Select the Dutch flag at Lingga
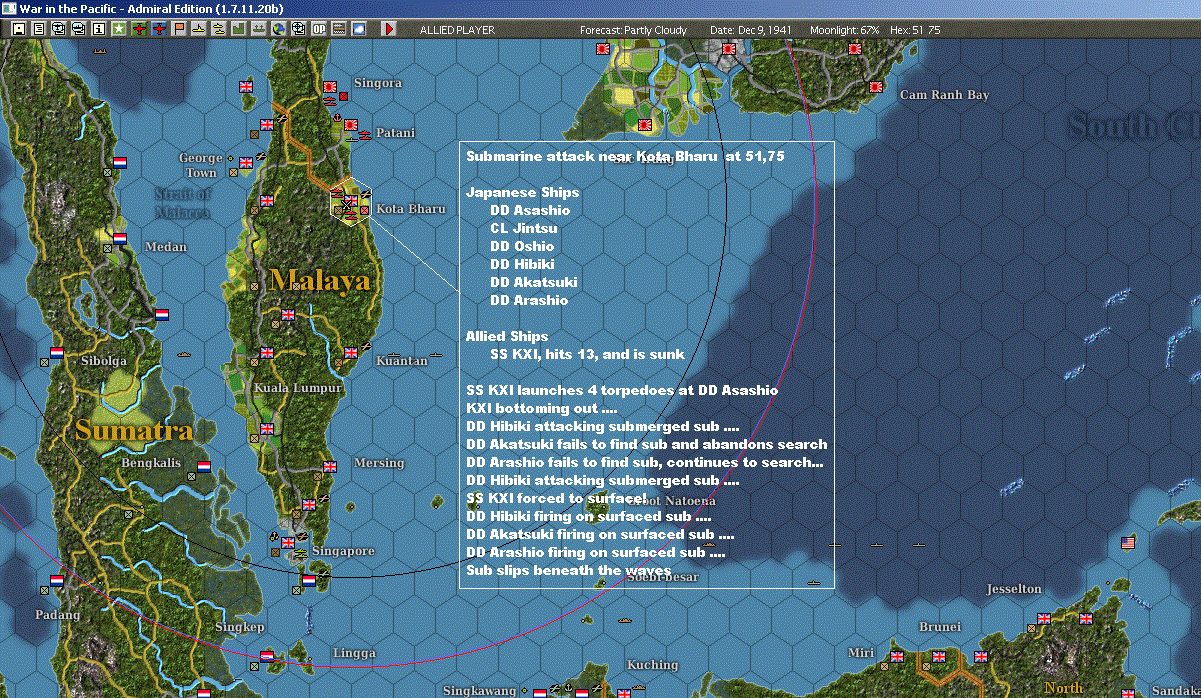1201x698 pixels. coord(266,656)
